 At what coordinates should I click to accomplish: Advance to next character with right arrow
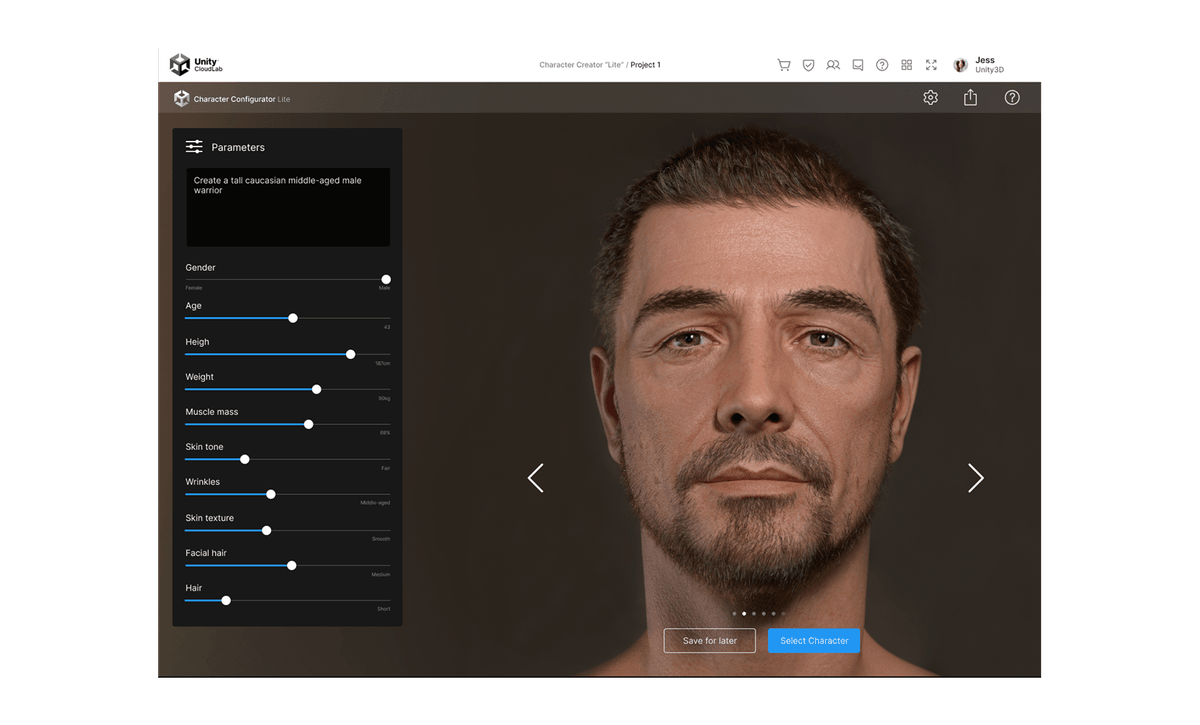point(975,478)
